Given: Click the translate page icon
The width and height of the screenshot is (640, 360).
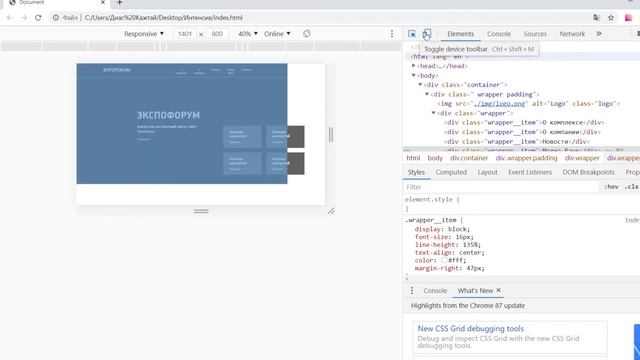Looking at the screenshot, I should [596, 18].
